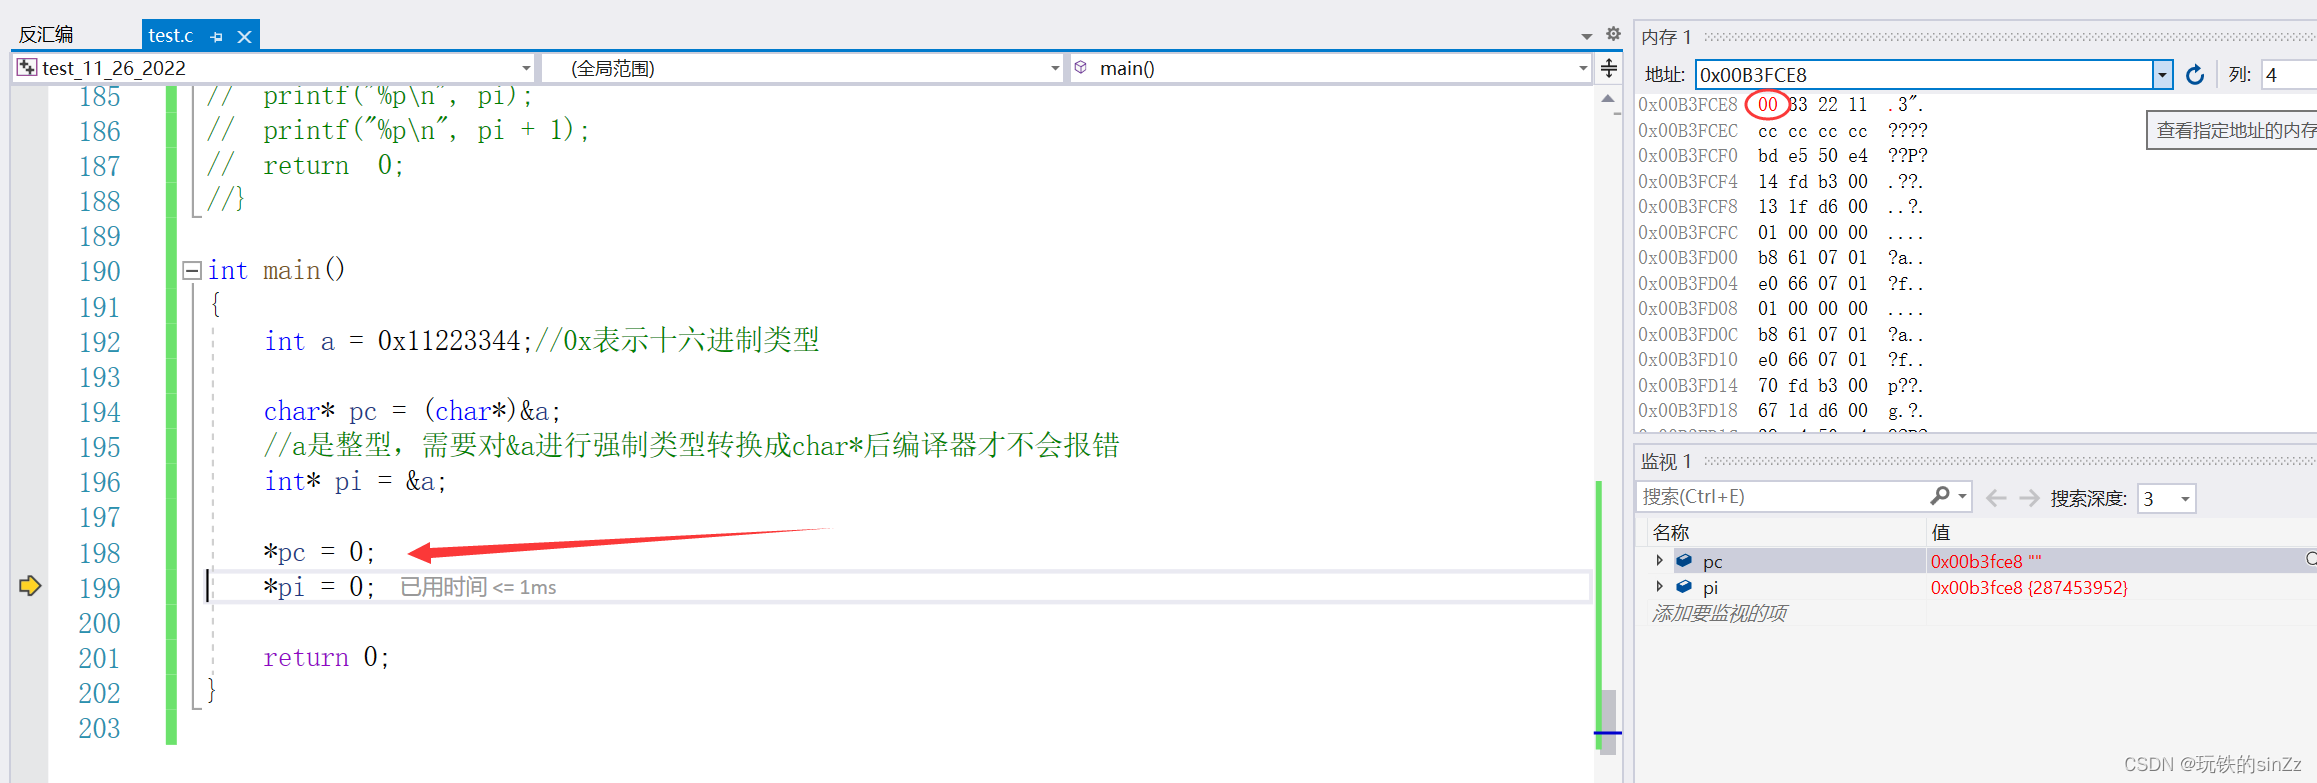
Task: Click the 名称 column header
Action: pyautogui.click(x=1672, y=533)
